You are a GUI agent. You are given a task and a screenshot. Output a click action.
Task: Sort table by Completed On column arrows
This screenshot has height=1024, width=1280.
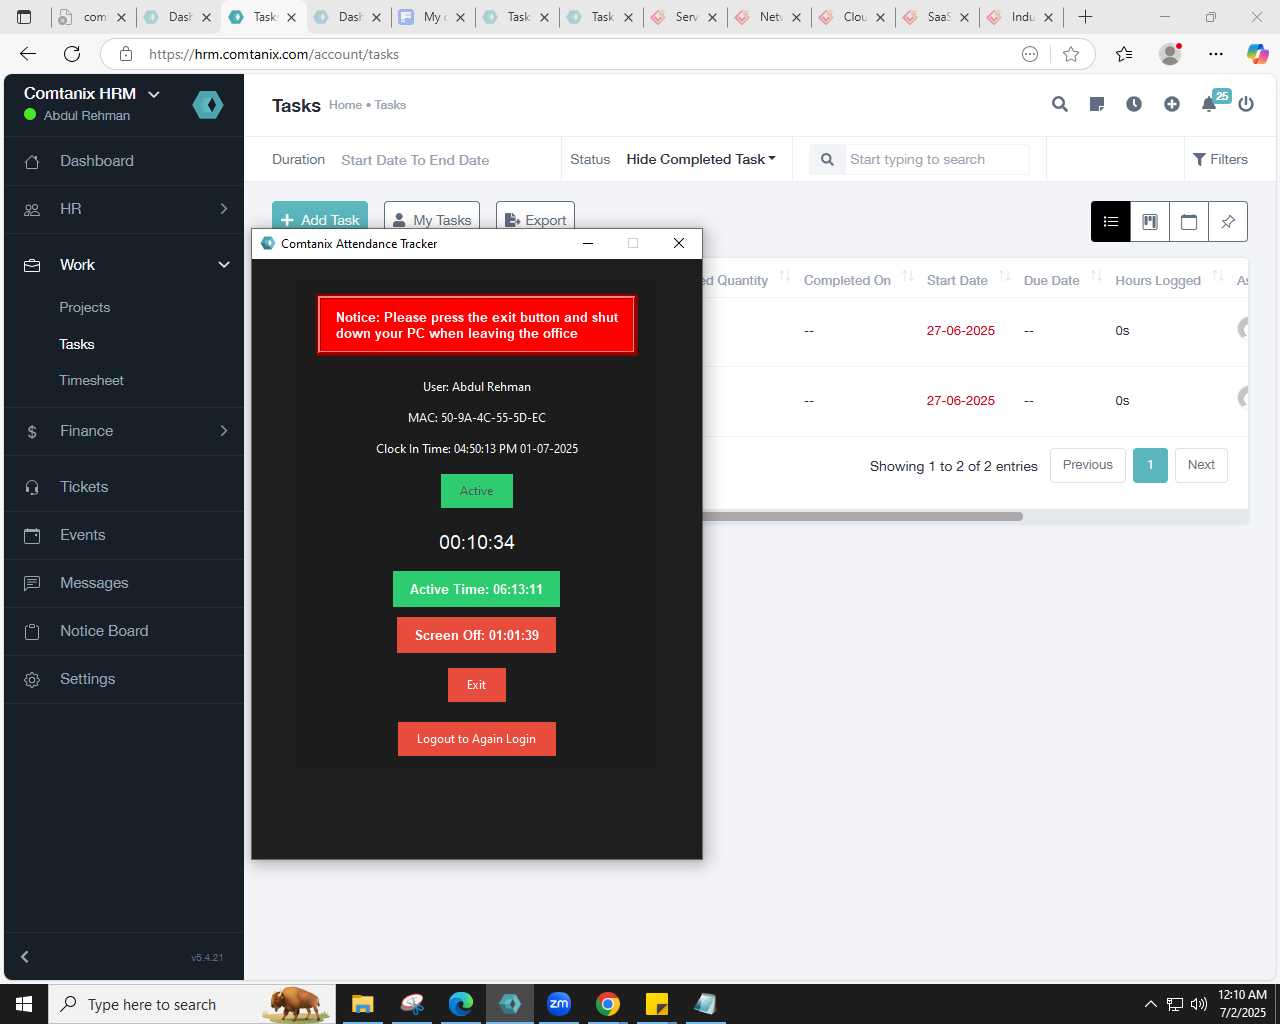908,277
